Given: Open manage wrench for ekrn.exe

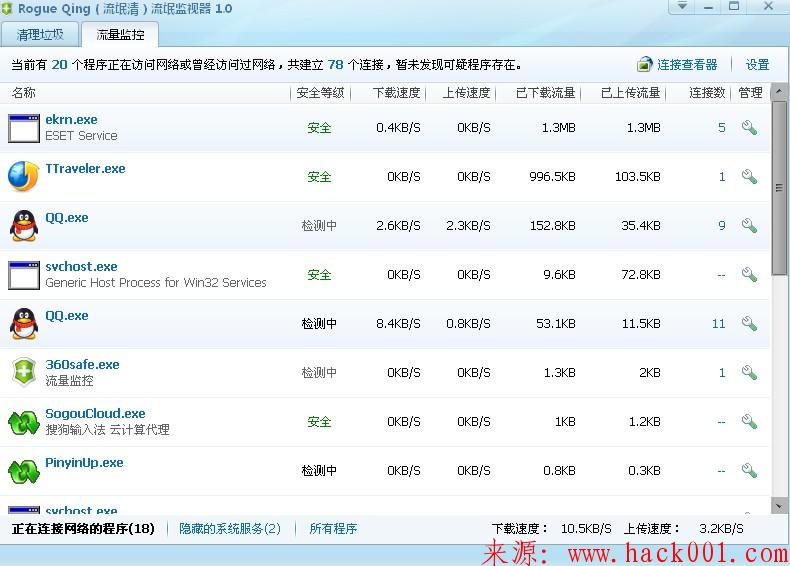Looking at the screenshot, I should point(749,128).
